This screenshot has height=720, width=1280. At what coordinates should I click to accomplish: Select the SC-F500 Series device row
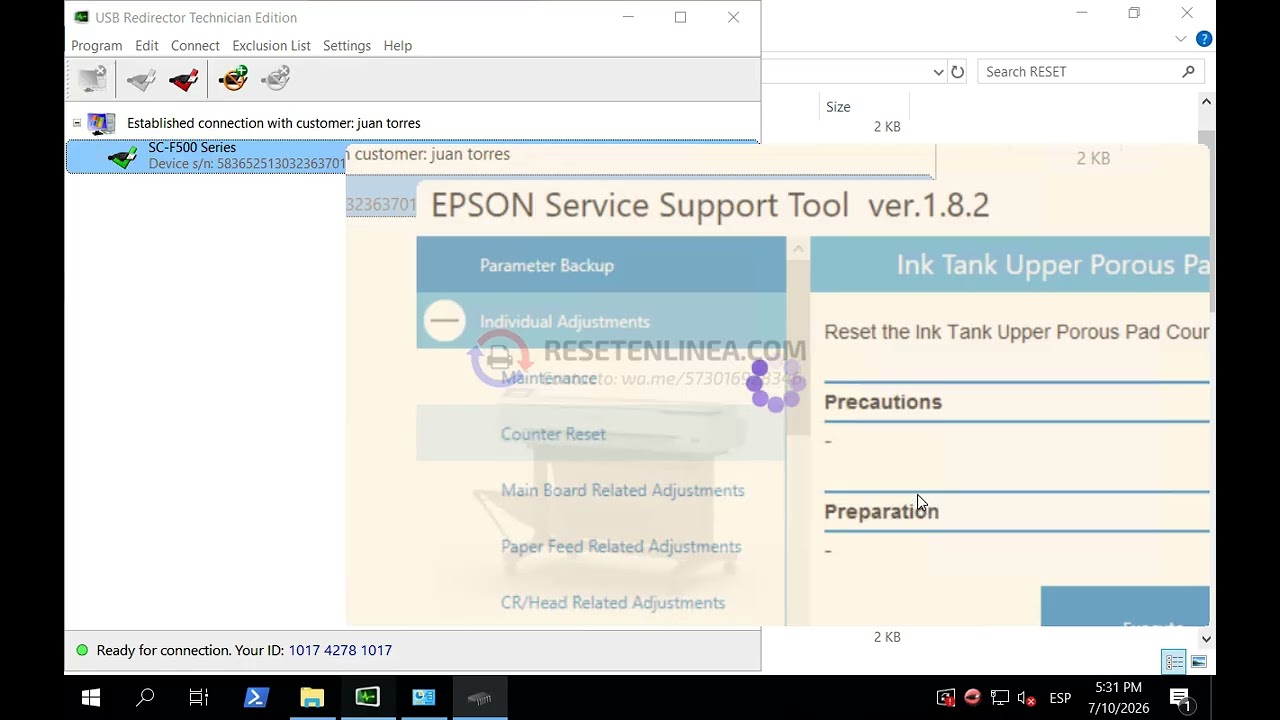(x=206, y=157)
